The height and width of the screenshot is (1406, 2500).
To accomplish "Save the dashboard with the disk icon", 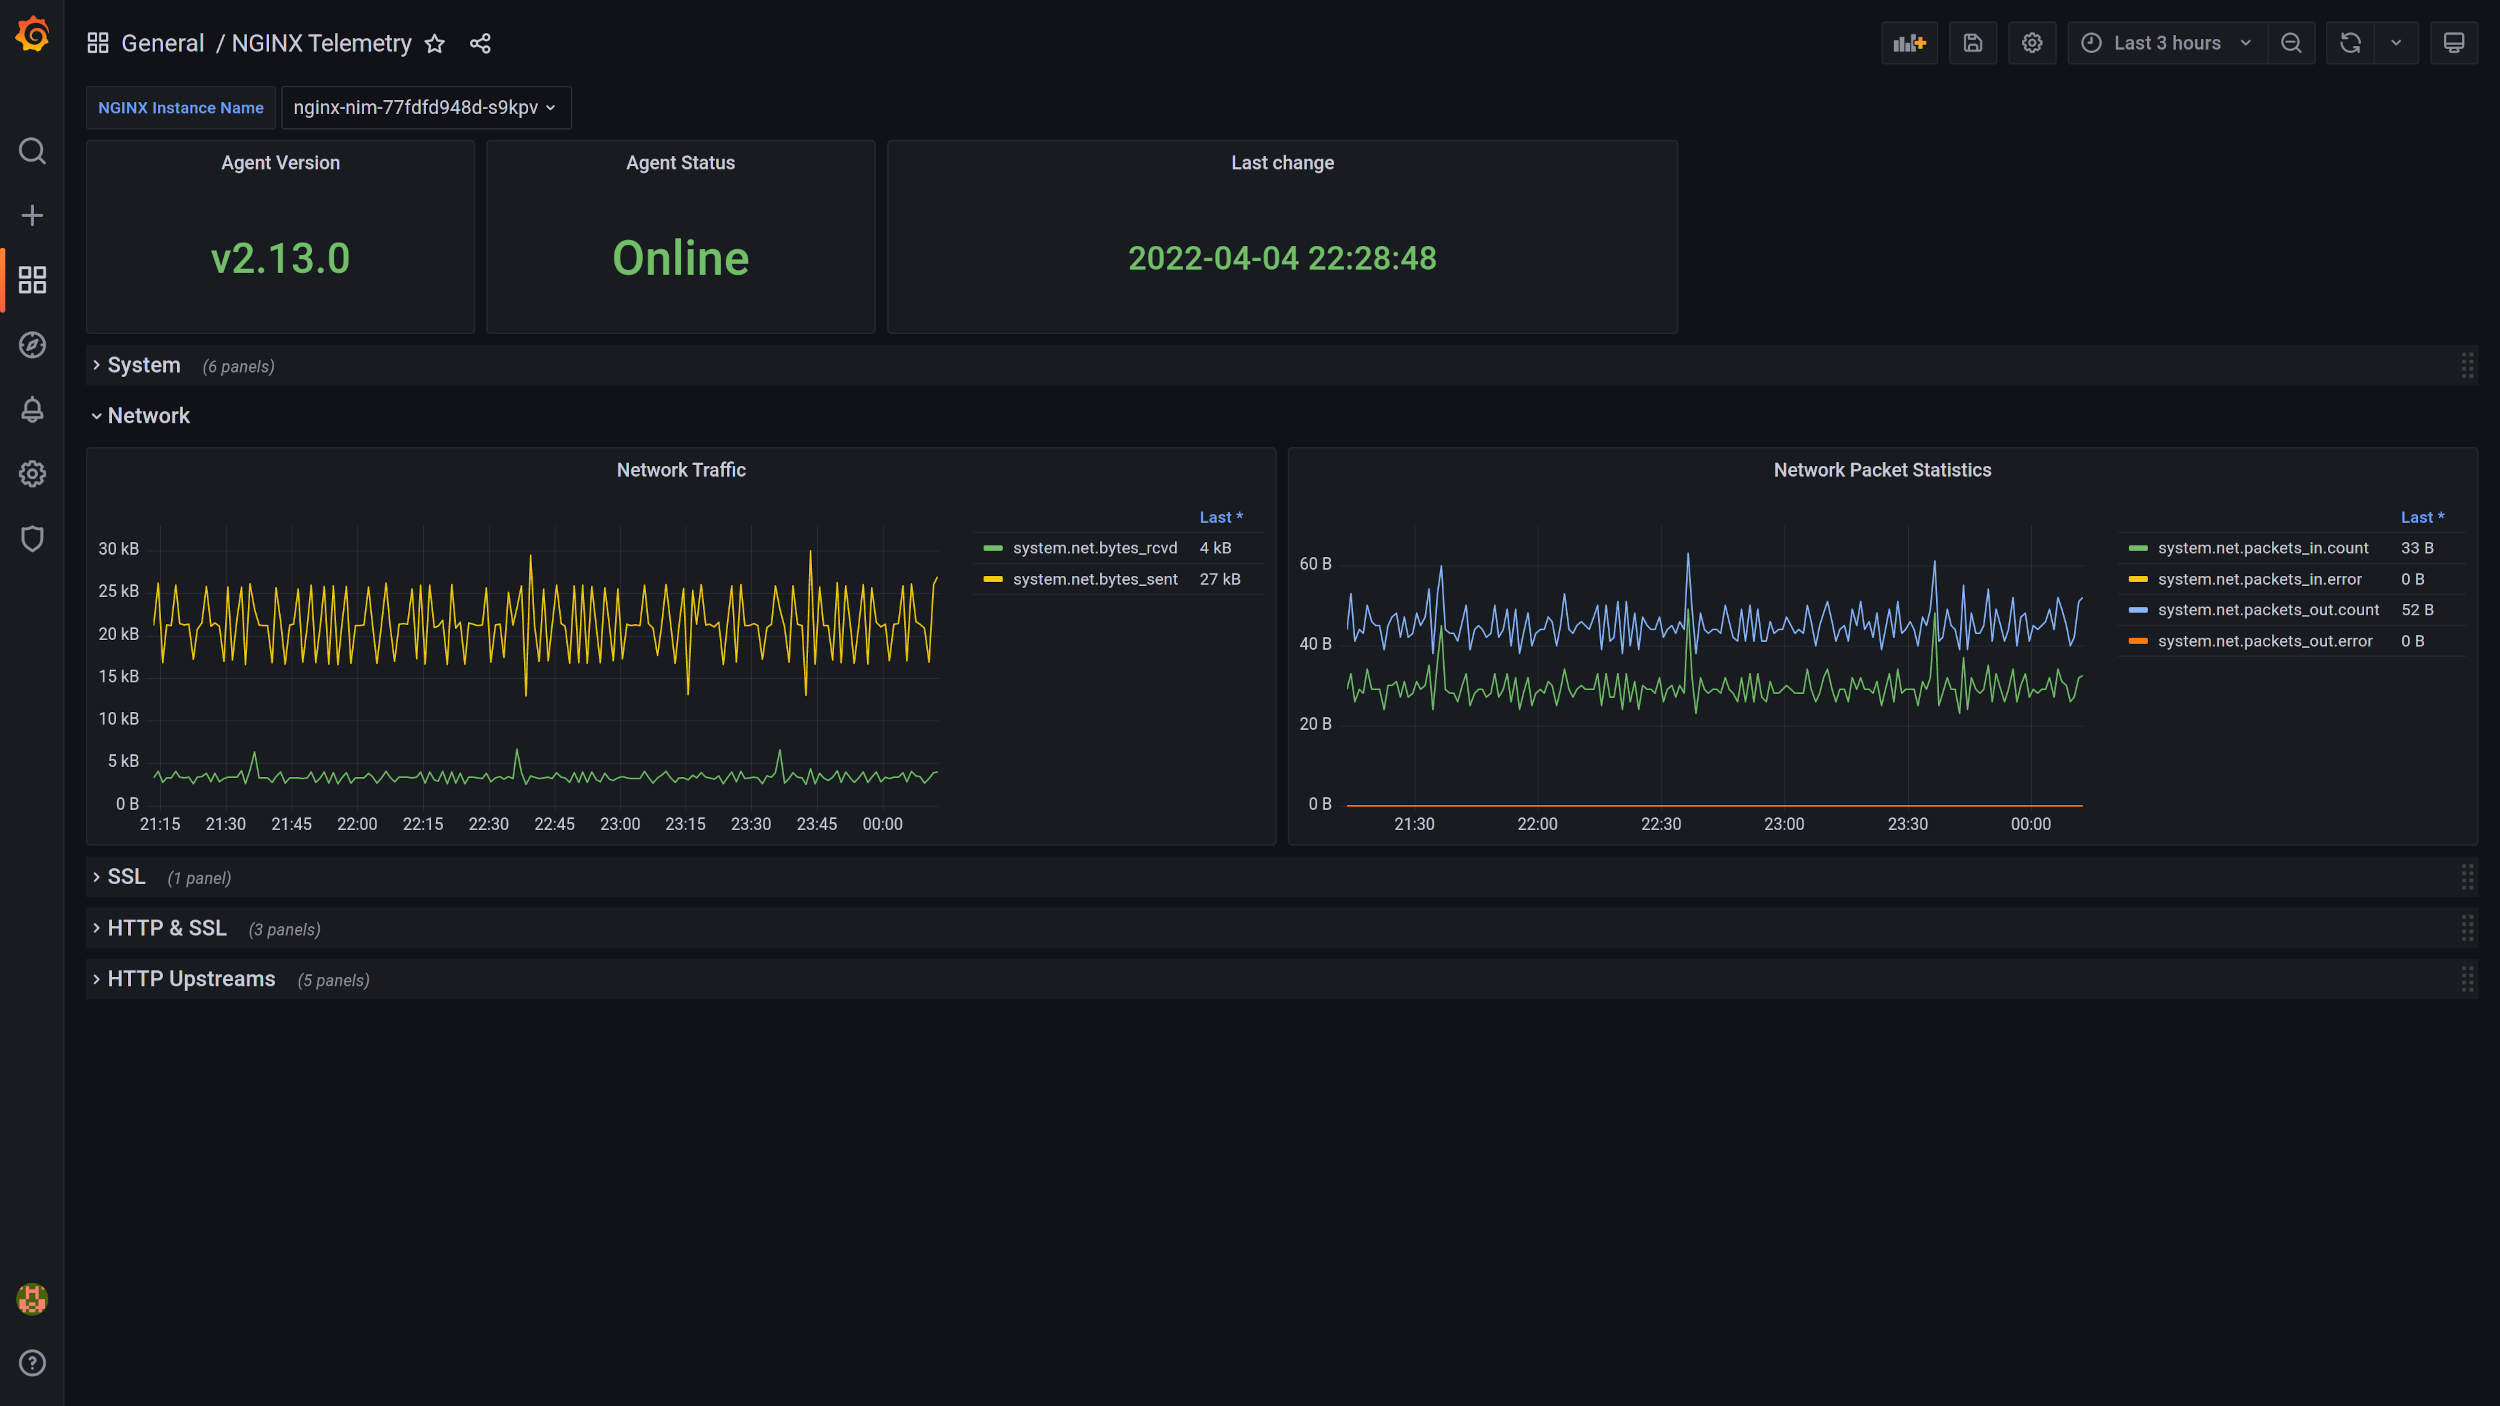I will (1972, 43).
